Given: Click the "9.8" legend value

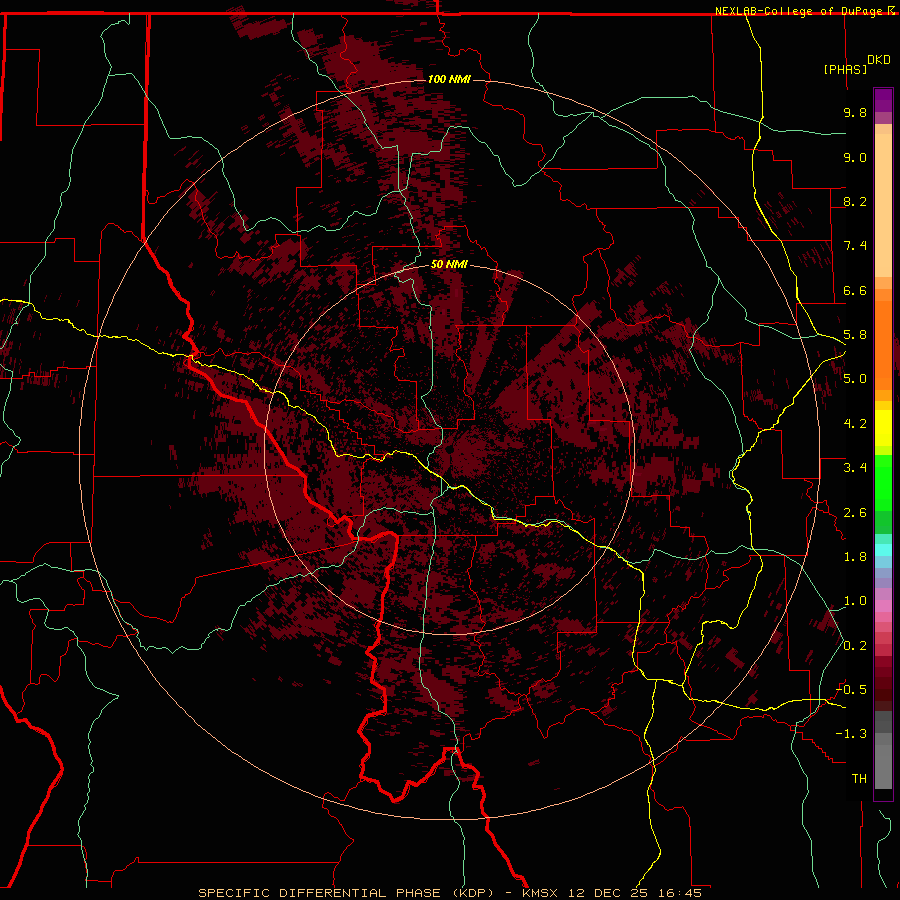Looking at the screenshot, I should point(855,112).
